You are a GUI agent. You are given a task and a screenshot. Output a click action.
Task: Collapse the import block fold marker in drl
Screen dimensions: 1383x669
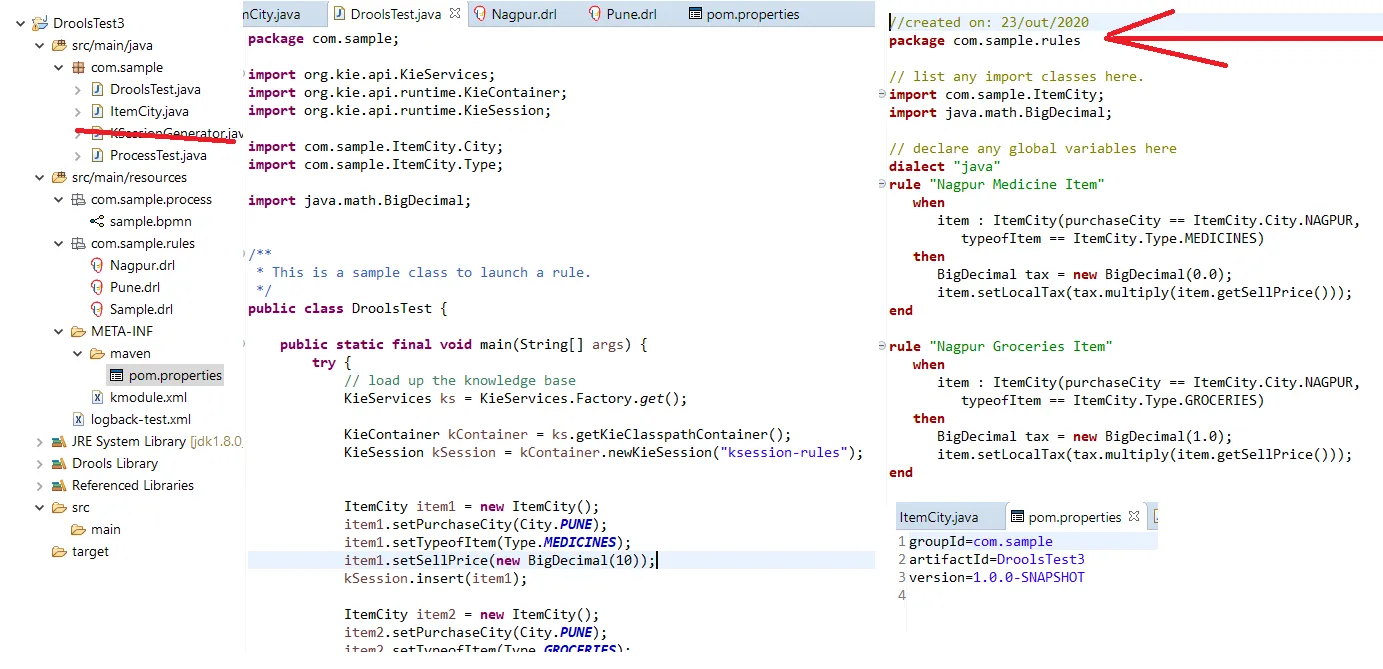click(884, 95)
